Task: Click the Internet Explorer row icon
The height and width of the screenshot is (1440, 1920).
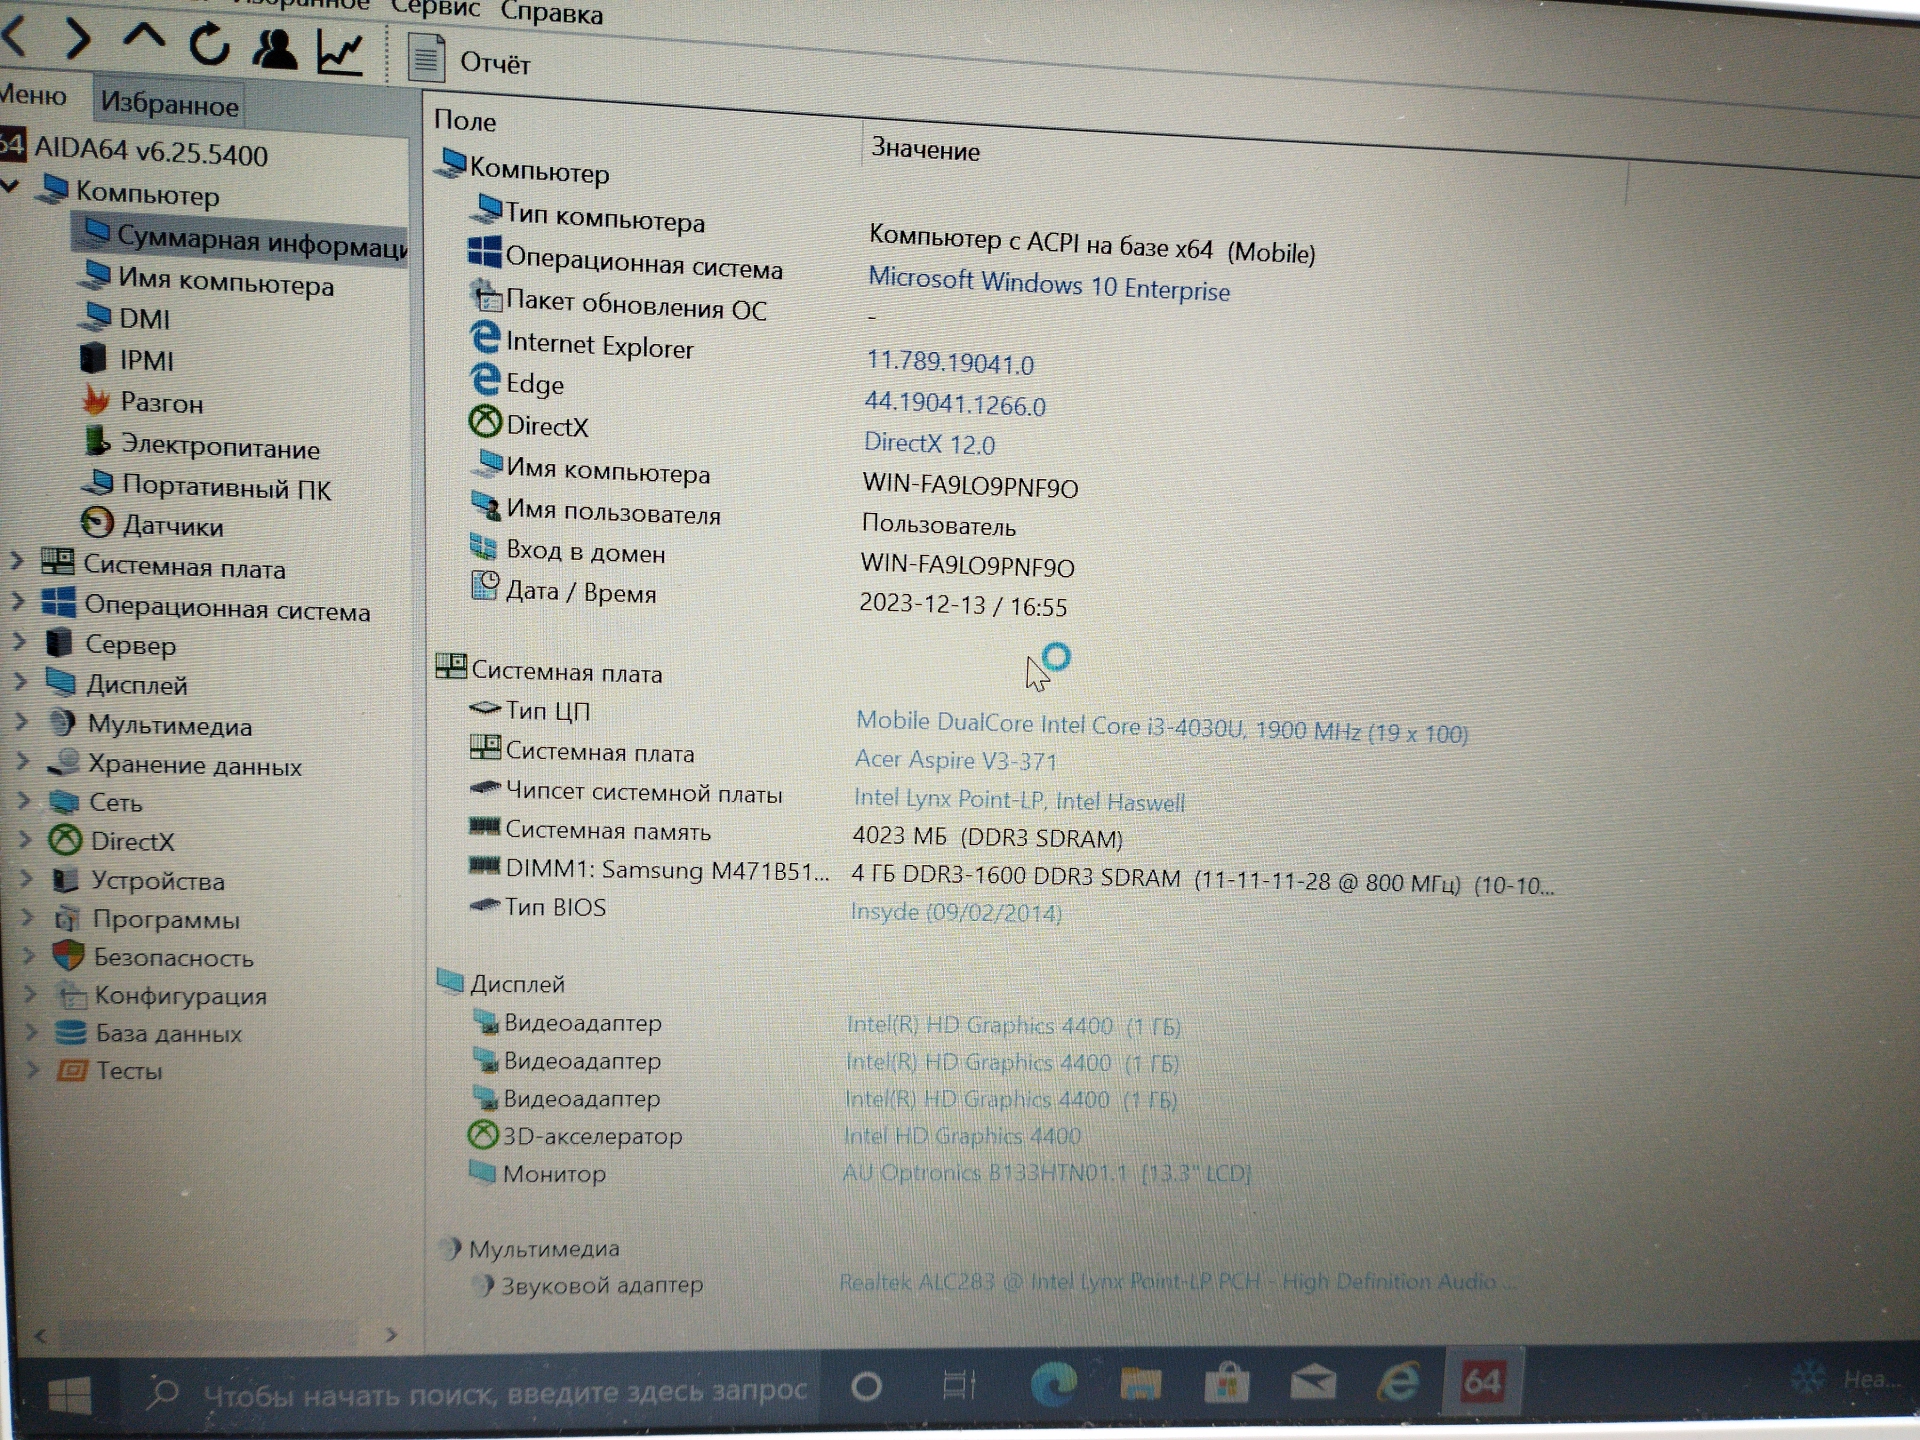Action: (485, 337)
